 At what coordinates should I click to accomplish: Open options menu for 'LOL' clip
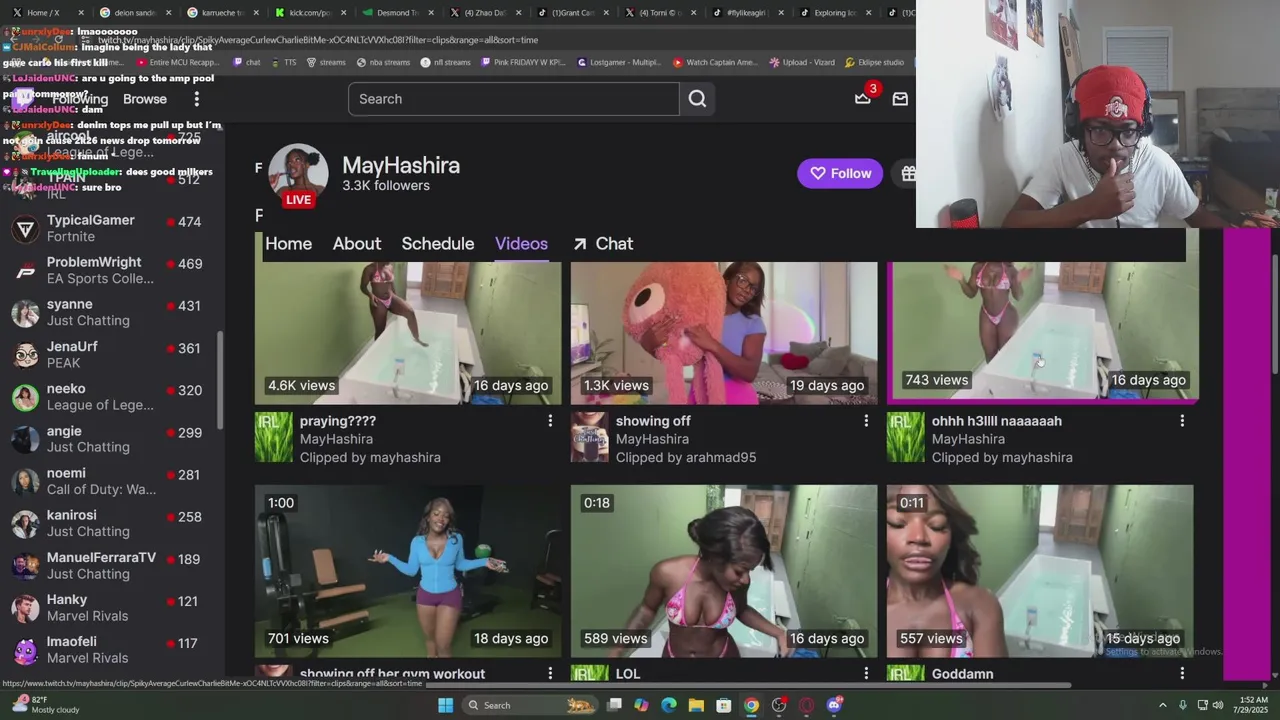(x=866, y=674)
